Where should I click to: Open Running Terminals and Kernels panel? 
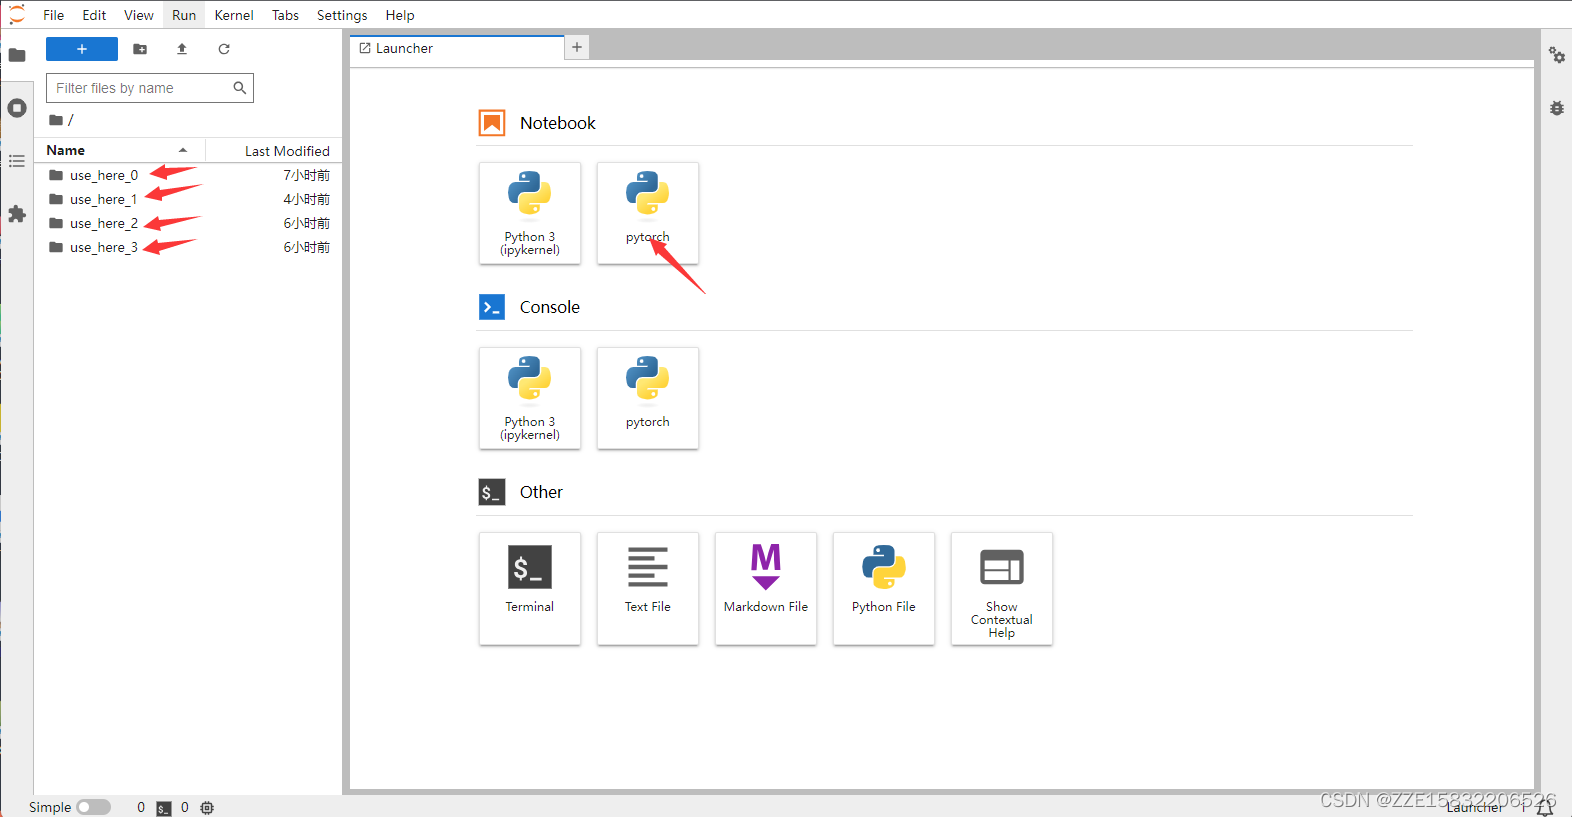point(17,108)
